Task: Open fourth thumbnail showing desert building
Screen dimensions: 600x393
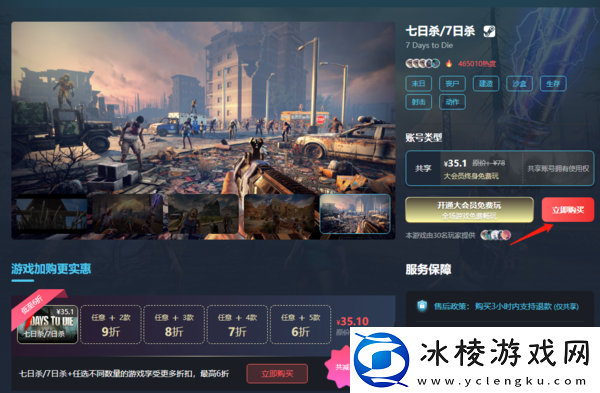Action: click(x=279, y=214)
